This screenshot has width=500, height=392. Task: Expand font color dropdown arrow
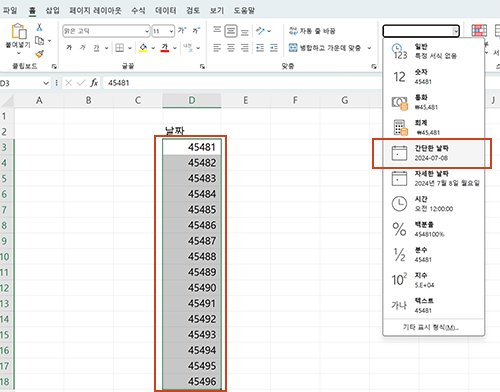[175, 48]
